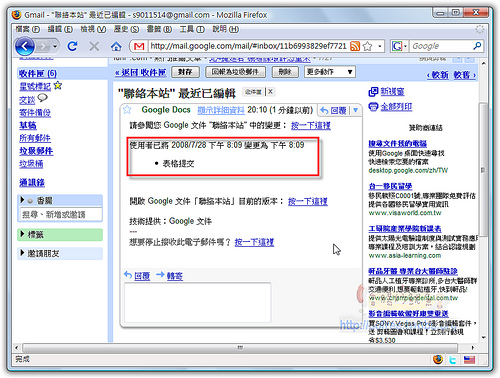Open the 交談 chats link
This screenshot has height=378, width=500.
(27, 100)
